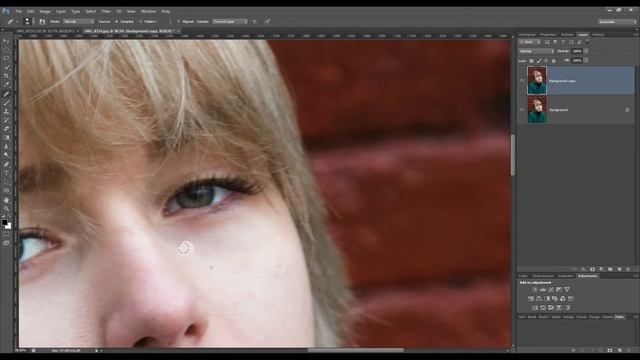Image resolution: width=640 pixels, height=360 pixels.
Task: Toggle lock image pixels
Action: pos(539,61)
